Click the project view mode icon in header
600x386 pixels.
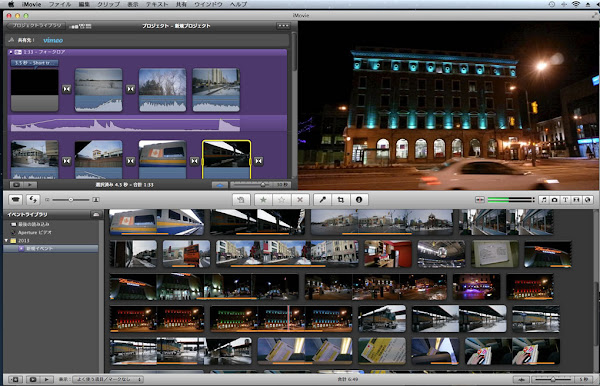point(81,26)
